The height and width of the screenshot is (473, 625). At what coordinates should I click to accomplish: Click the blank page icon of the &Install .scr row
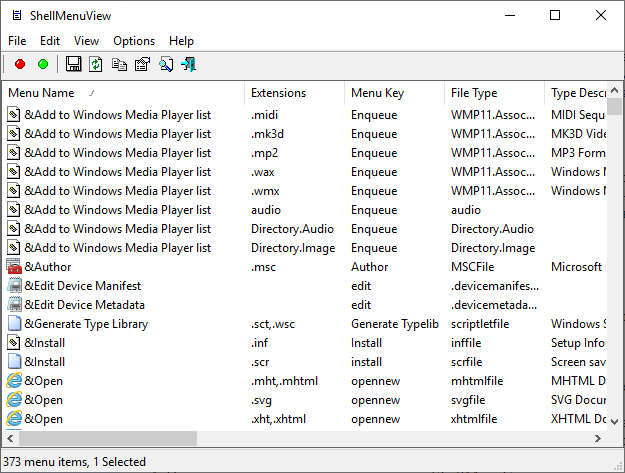pyautogui.click(x=14, y=362)
